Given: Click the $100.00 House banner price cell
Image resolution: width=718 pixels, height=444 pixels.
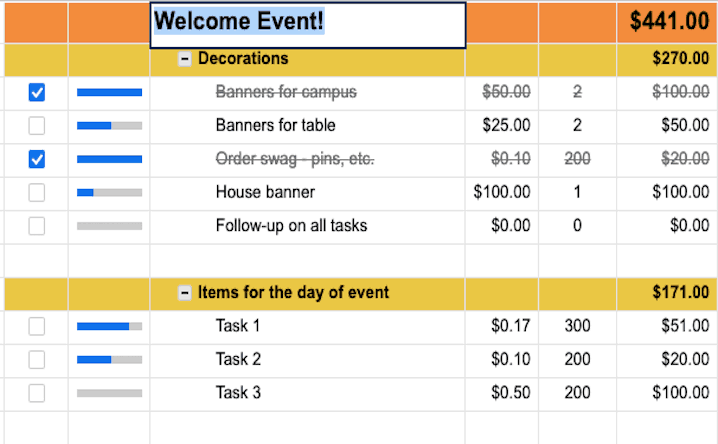Looking at the screenshot, I should [x=501, y=192].
